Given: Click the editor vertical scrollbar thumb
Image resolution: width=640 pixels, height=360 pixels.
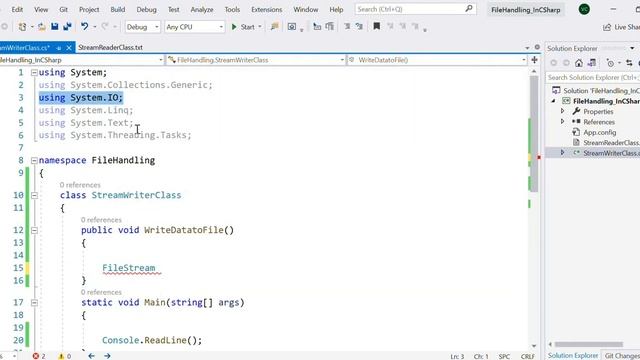Looking at the screenshot, I should tap(533, 134).
